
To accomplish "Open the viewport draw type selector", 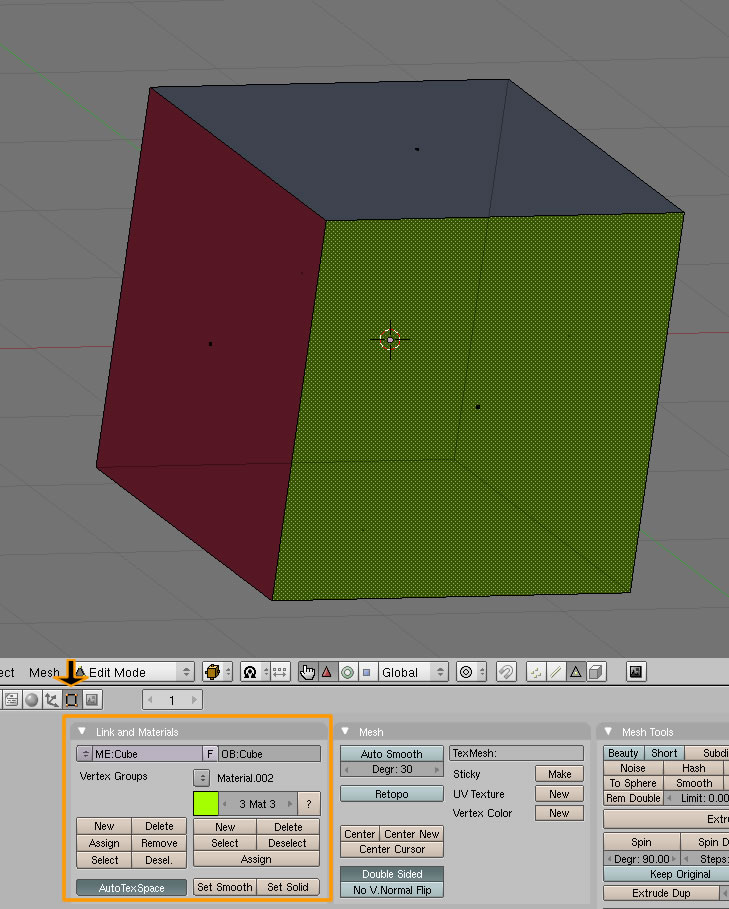I will pos(217,672).
